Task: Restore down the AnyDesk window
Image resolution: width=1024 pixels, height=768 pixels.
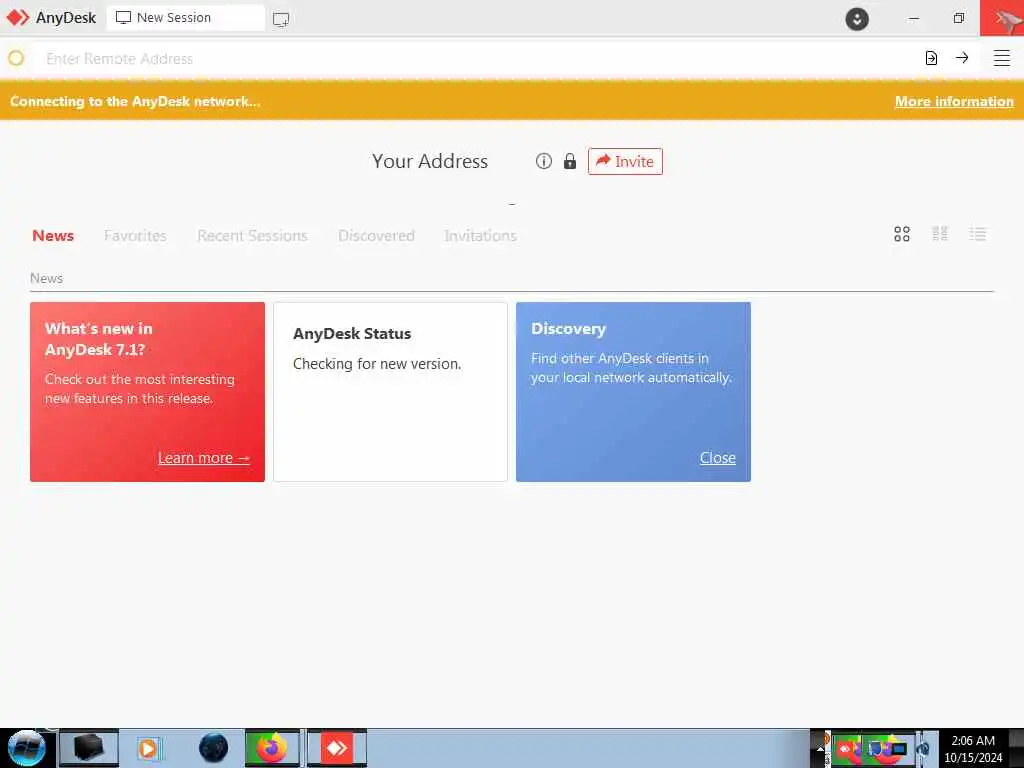Action: pos(958,18)
